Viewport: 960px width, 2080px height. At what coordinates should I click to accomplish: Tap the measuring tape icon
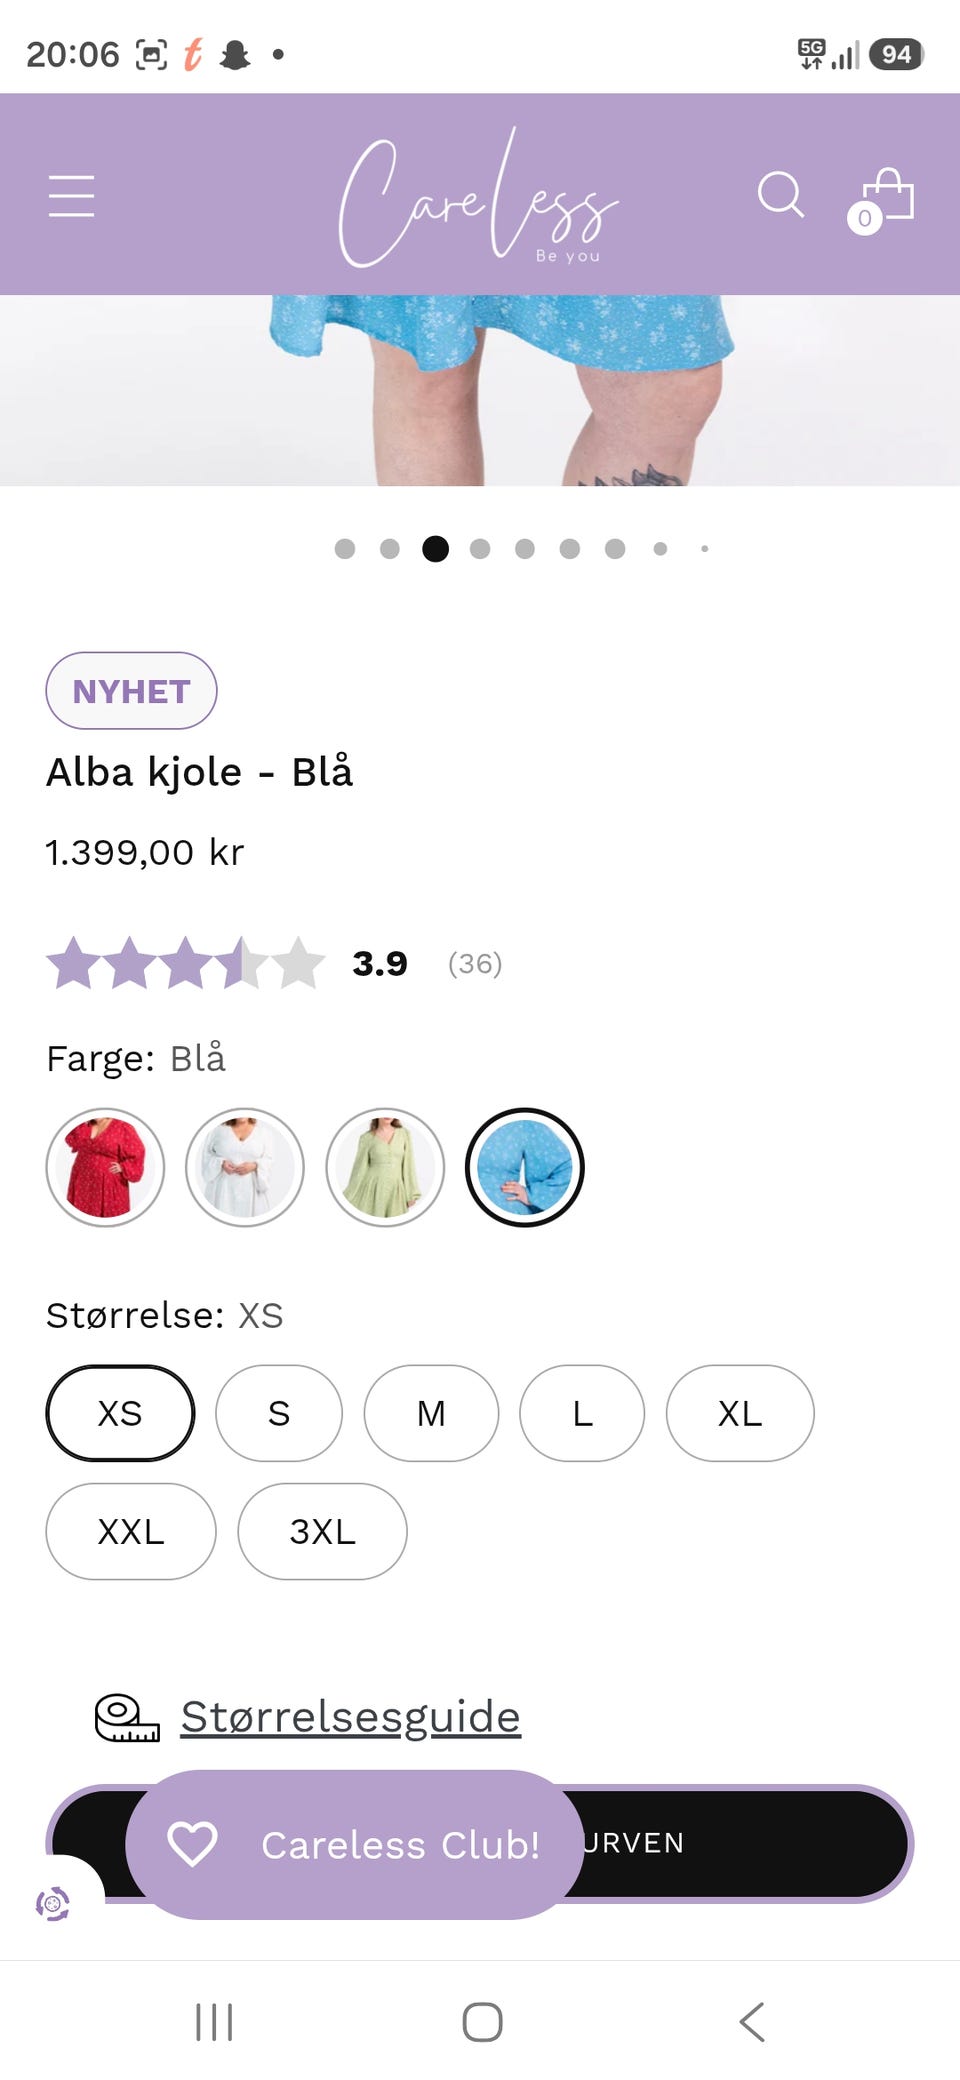click(127, 1718)
